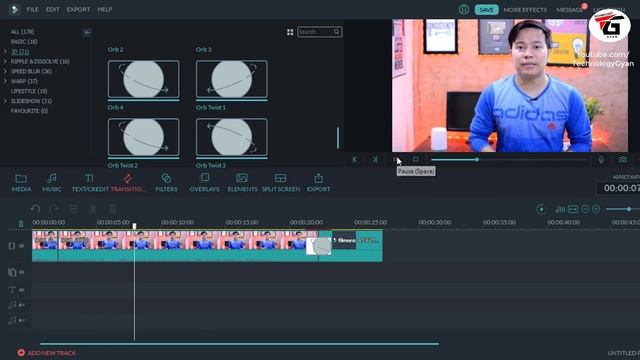Jump to next frame in preview
The image size is (640, 360).
click(375, 160)
